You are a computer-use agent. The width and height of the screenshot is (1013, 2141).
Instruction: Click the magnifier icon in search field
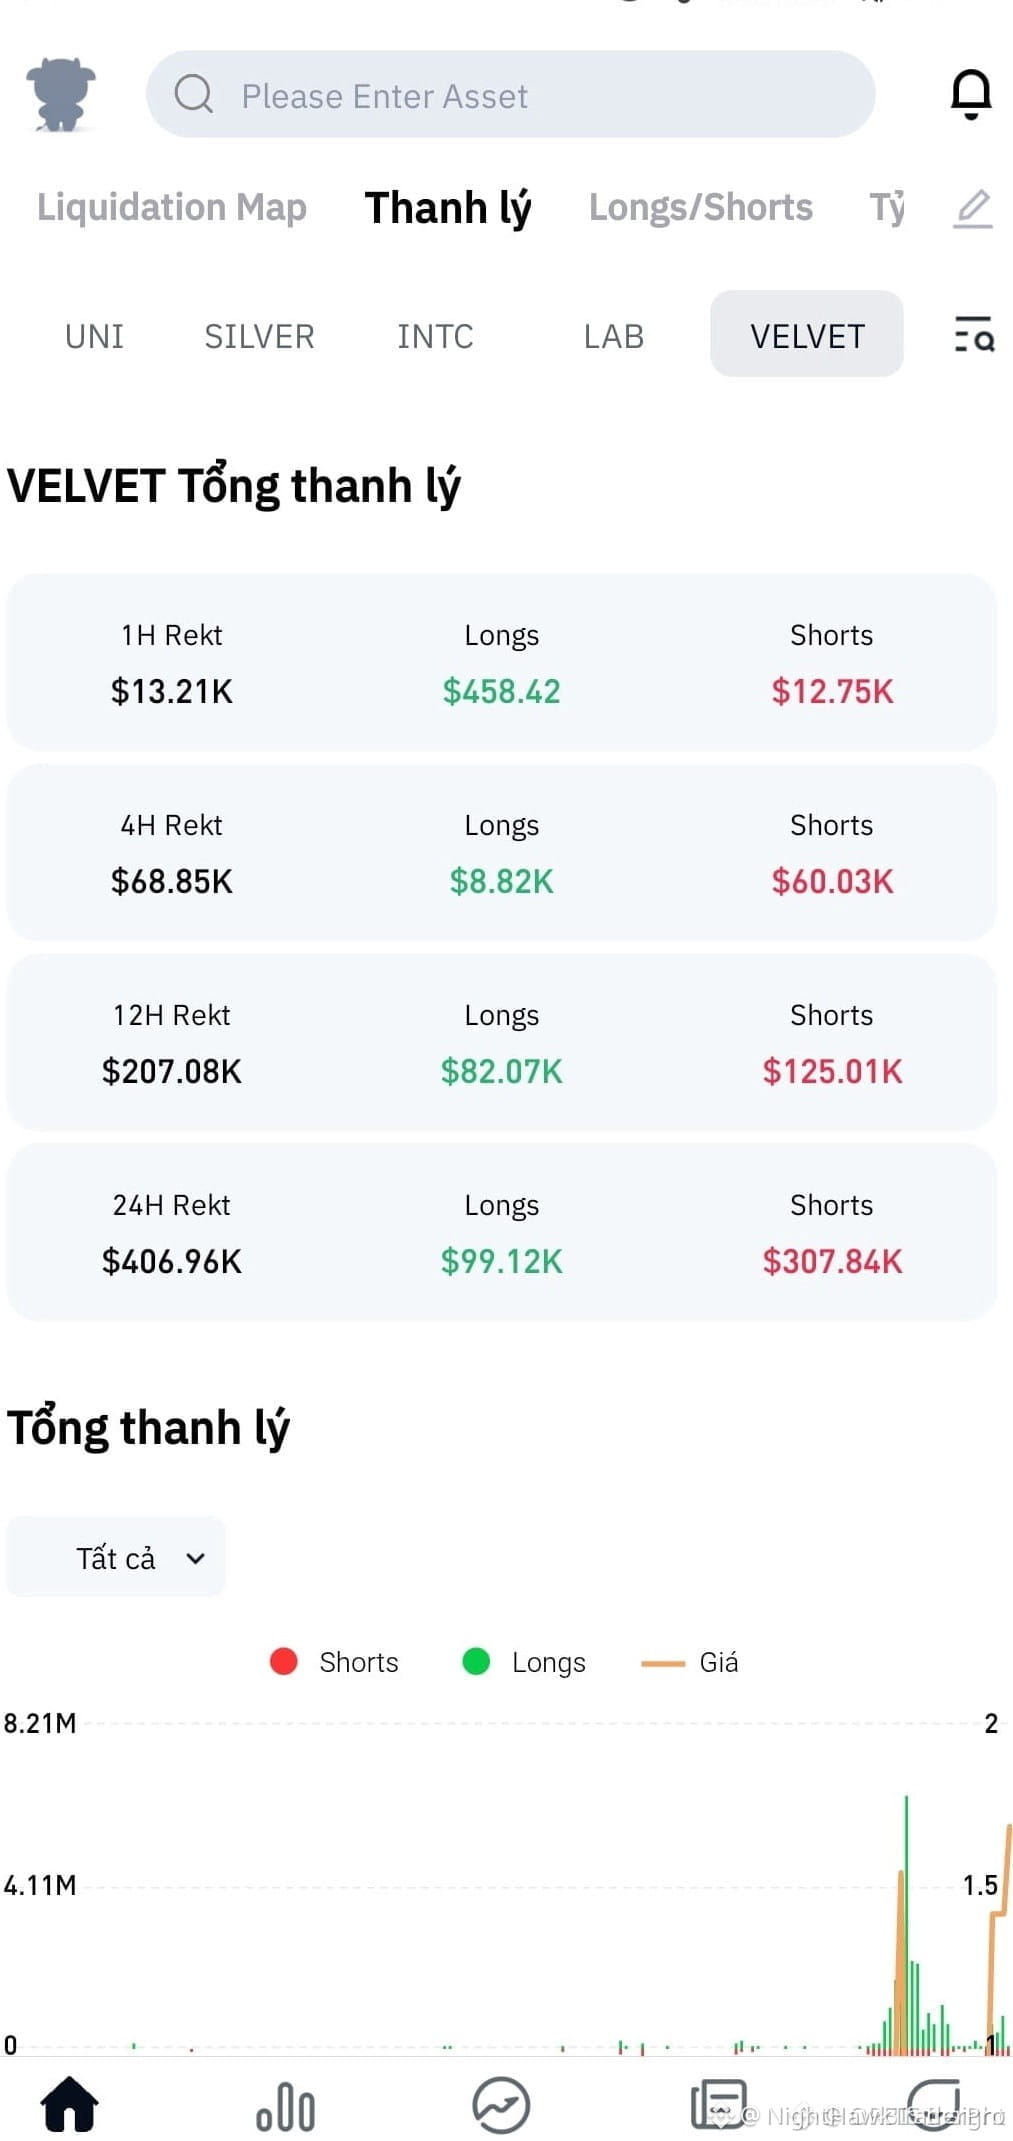coord(194,94)
